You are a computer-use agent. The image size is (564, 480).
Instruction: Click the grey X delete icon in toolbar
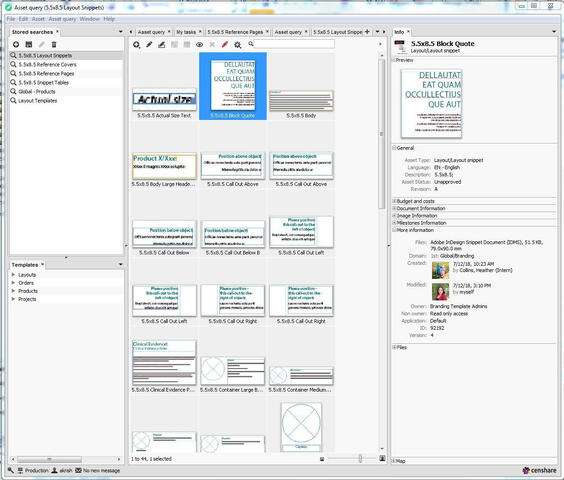pos(212,45)
